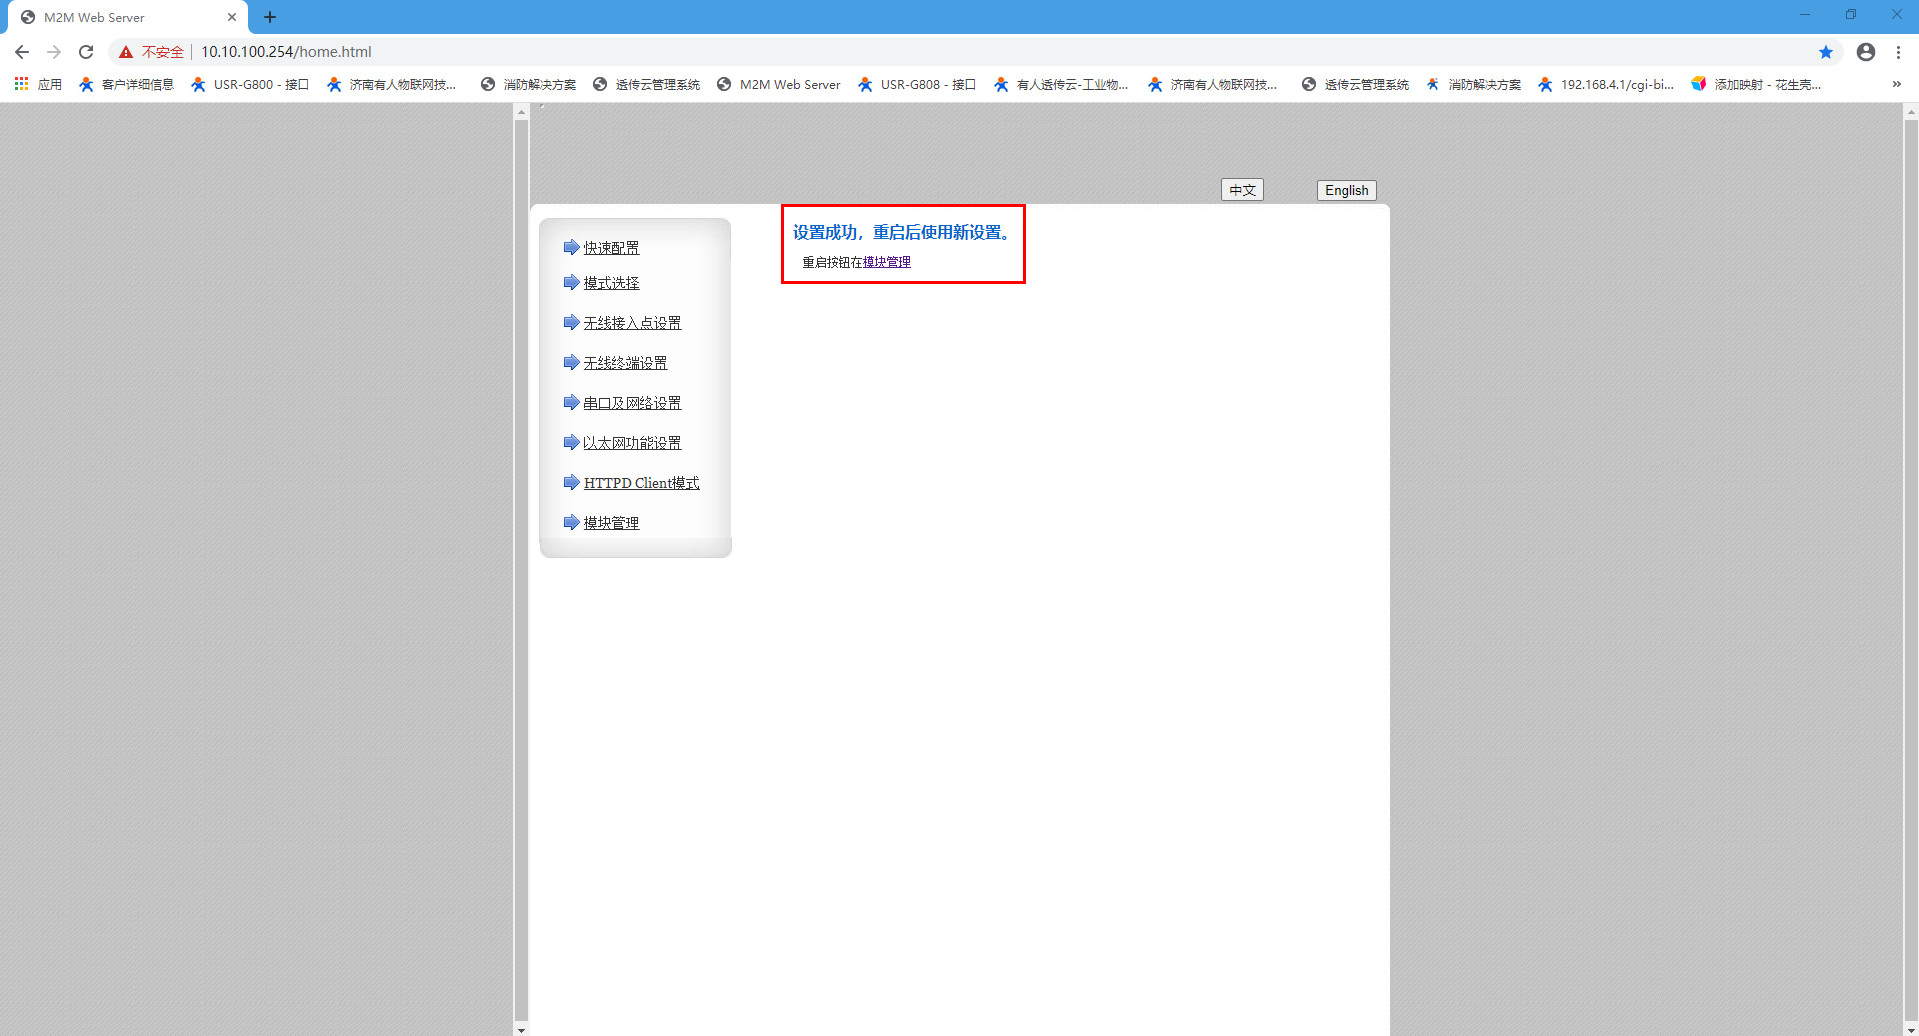Image resolution: width=1919 pixels, height=1036 pixels.
Task: Open the Chrome profile avatar icon
Action: [1865, 52]
